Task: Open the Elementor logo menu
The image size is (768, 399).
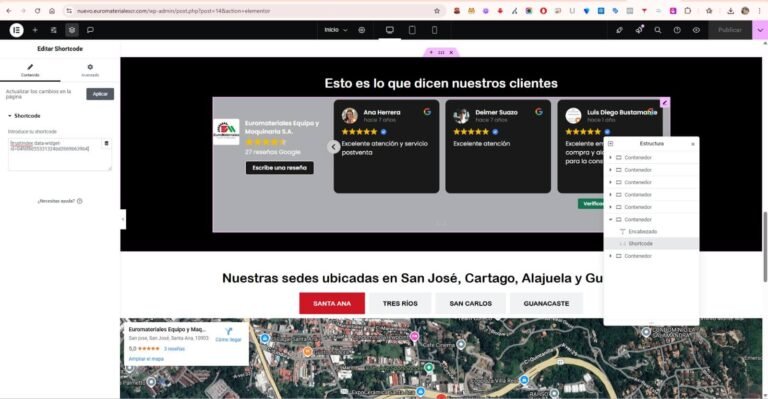Action: pos(16,30)
